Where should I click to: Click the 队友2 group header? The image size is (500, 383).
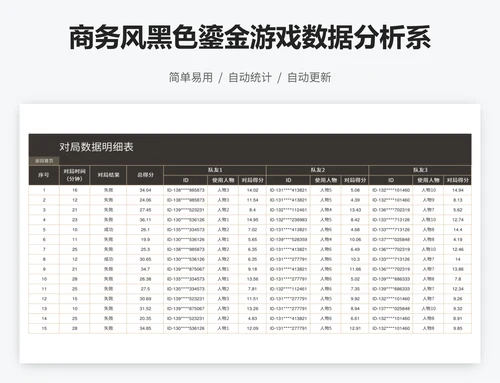318,170
